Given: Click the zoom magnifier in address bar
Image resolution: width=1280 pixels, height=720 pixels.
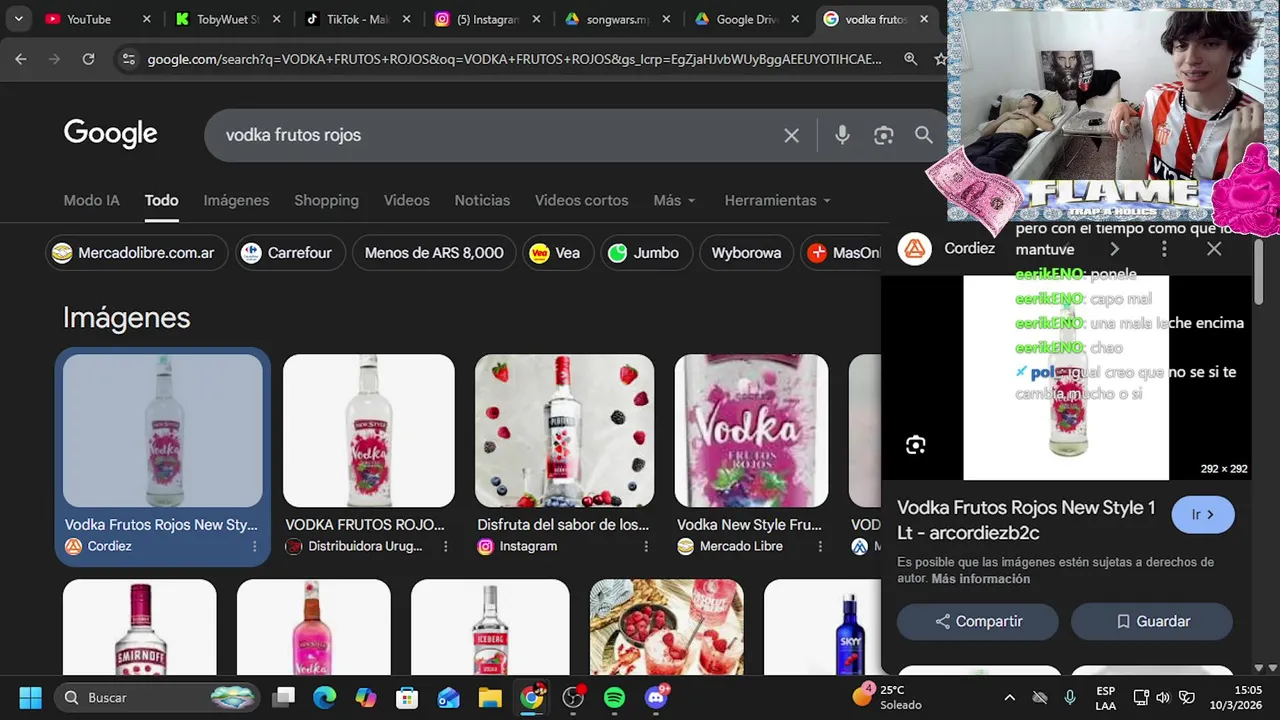Looking at the screenshot, I should click(910, 59).
